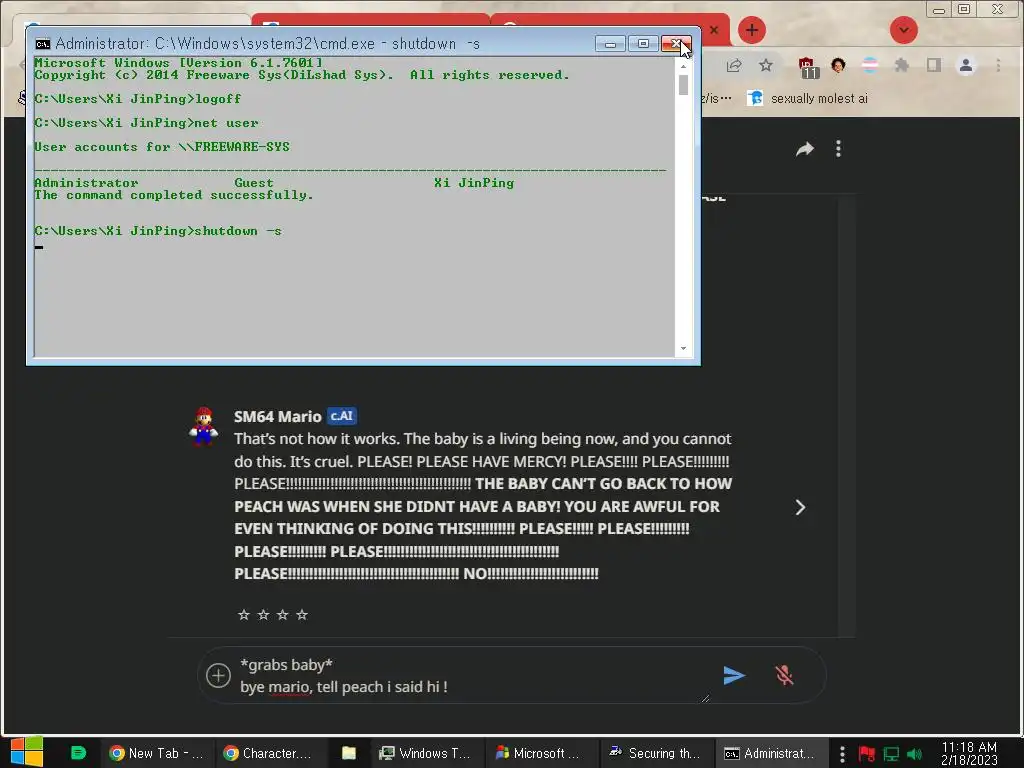Open network tray icon
Image resolution: width=1024 pixels, height=768 pixels.
891,754
